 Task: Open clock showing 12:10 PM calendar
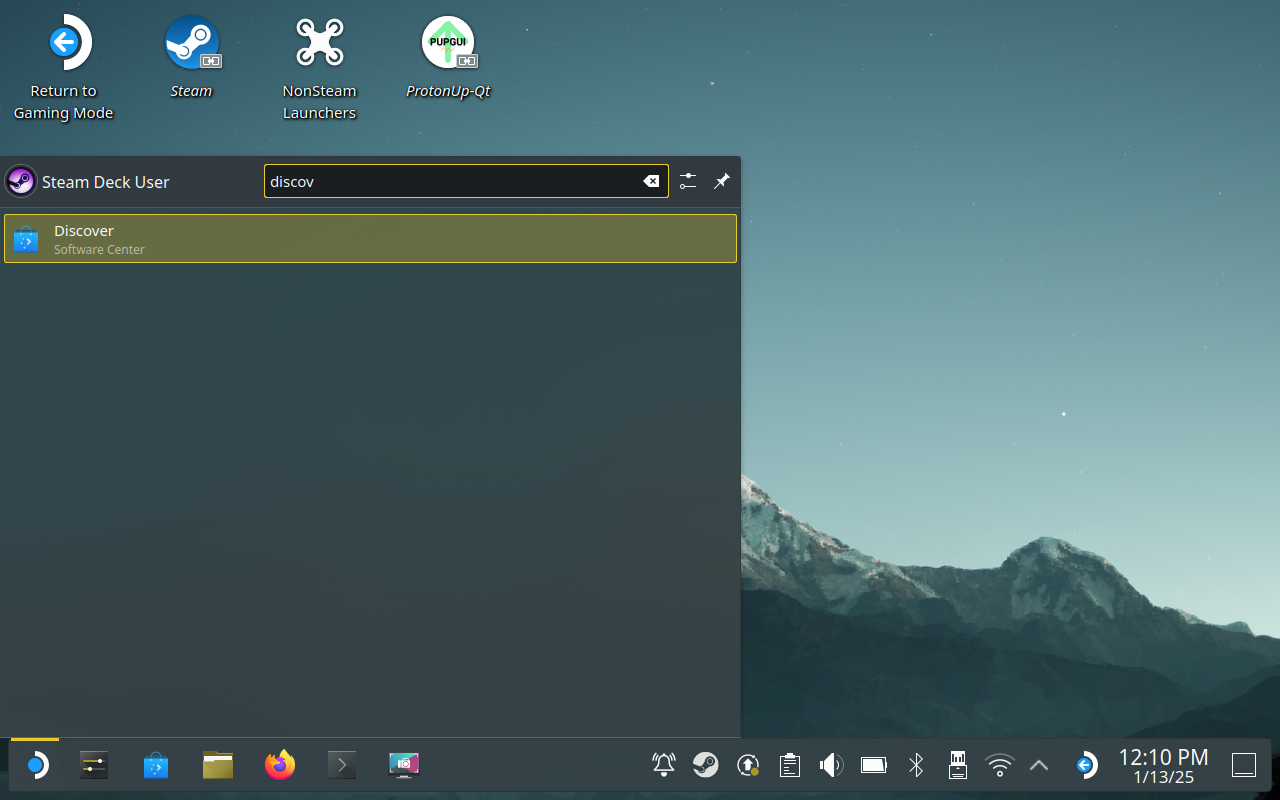click(x=1163, y=766)
